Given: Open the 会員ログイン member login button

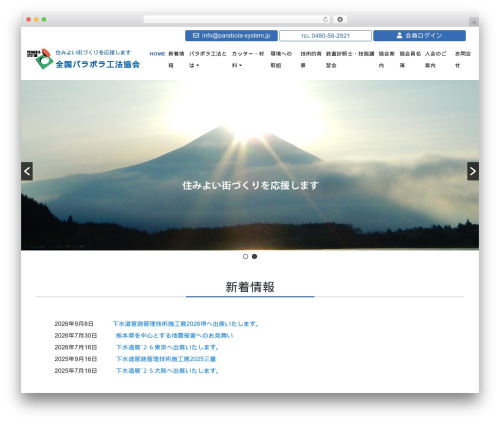Looking at the screenshot, I should [x=419, y=36].
